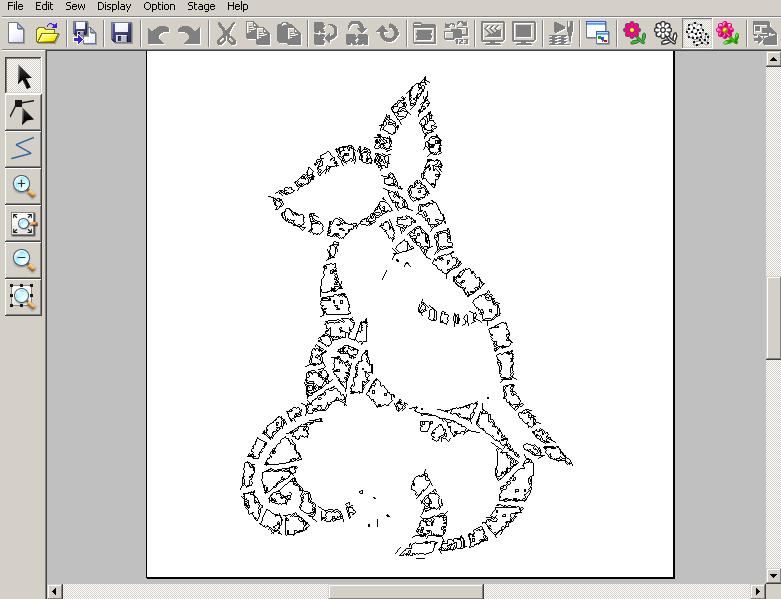
Task: Switch to Original Image stage
Action: [x=634, y=34]
